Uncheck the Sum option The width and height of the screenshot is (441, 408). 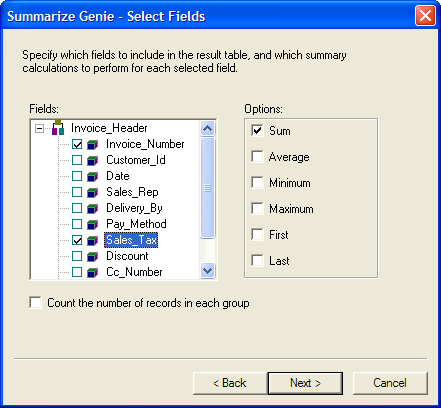[257, 130]
